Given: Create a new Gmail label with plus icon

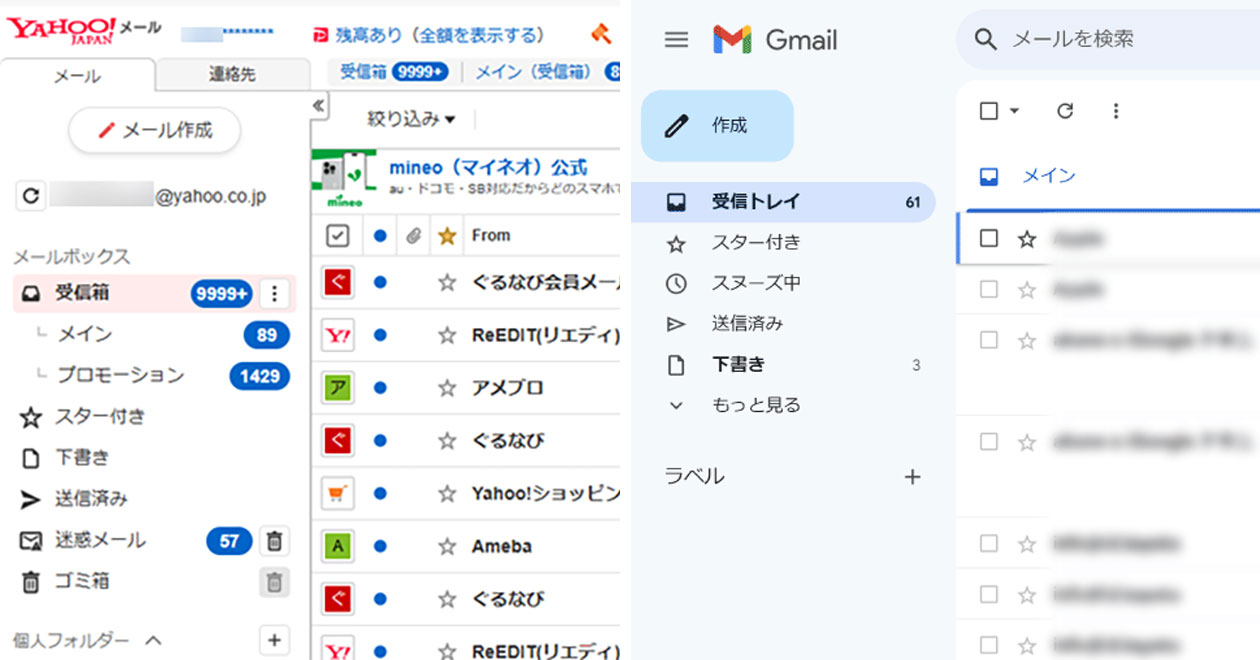Looking at the screenshot, I should coord(912,477).
